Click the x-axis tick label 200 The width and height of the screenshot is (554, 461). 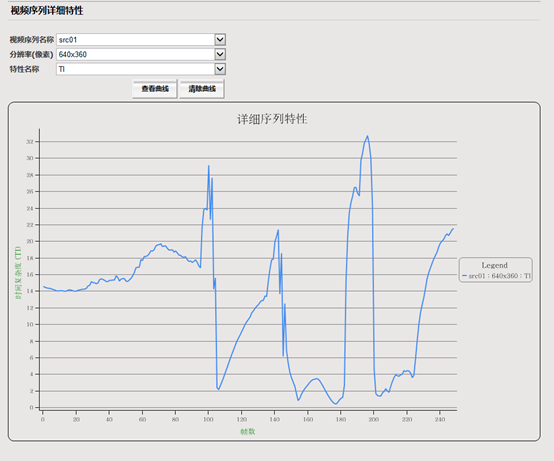click(373, 419)
